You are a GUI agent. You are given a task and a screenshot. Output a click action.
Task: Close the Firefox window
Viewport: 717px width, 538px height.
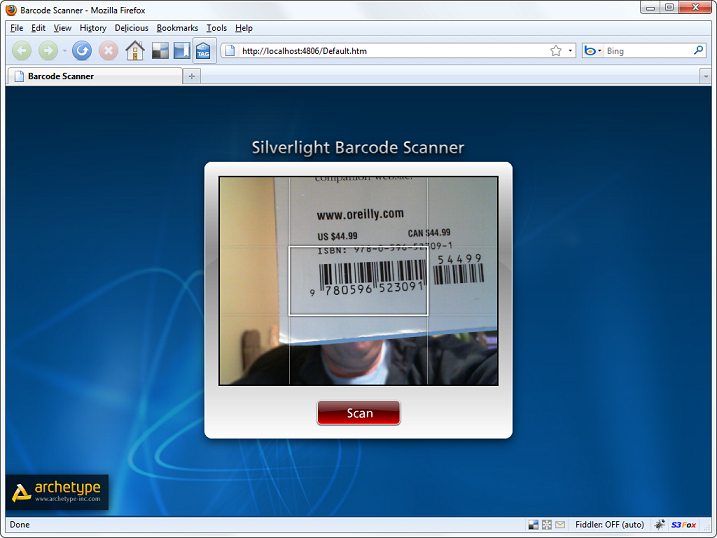pyautogui.click(x=695, y=7)
